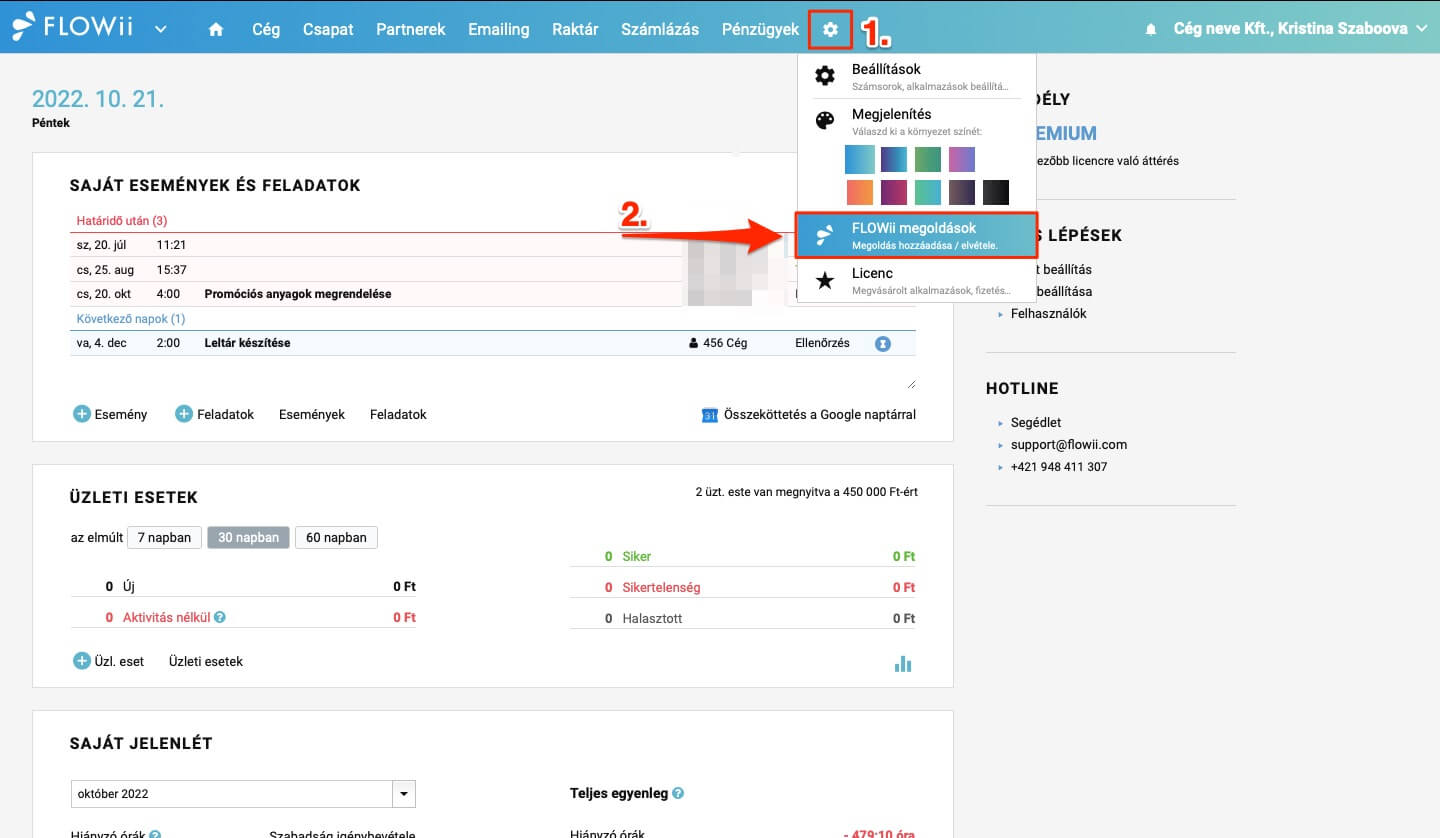The height and width of the screenshot is (838, 1440).
Task: Open the Számlázás menu
Action: coord(660,29)
